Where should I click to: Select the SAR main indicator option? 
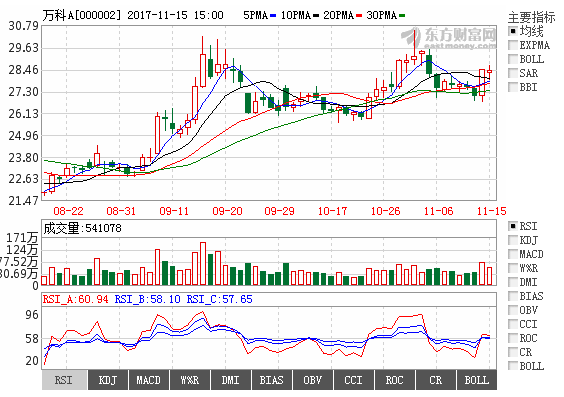tap(513, 73)
